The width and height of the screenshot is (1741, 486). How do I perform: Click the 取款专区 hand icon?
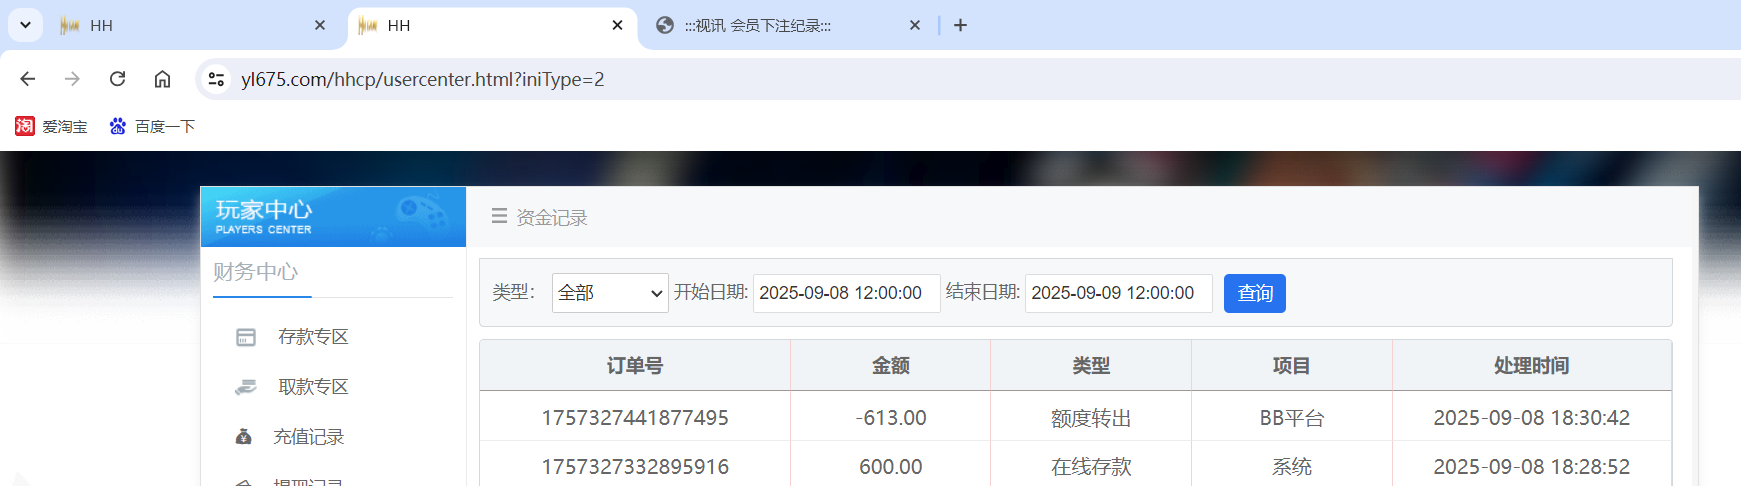point(246,387)
